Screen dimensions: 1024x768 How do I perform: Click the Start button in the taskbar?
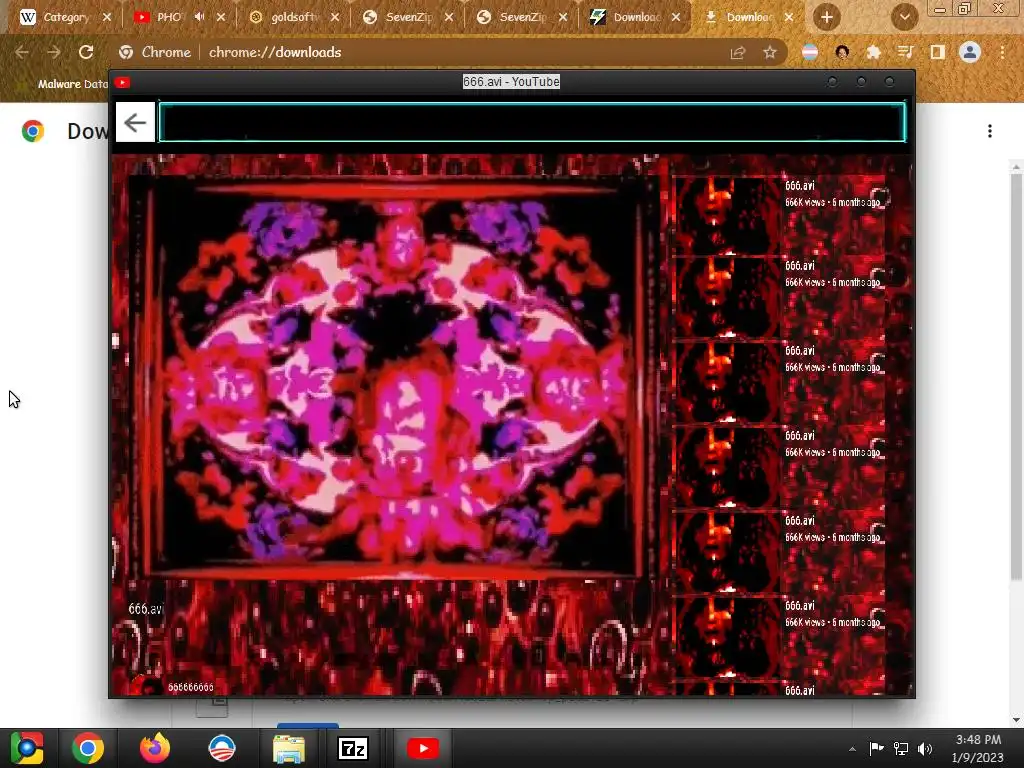pos(27,748)
